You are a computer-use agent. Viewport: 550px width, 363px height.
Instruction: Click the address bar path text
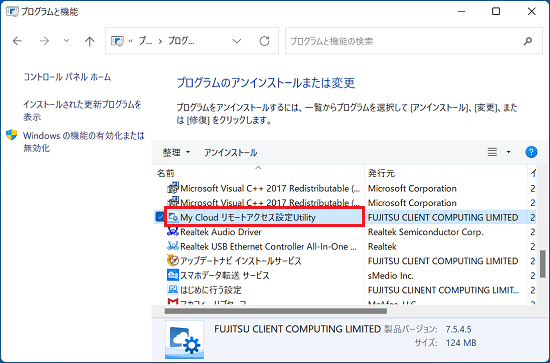pyautogui.click(x=167, y=41)
